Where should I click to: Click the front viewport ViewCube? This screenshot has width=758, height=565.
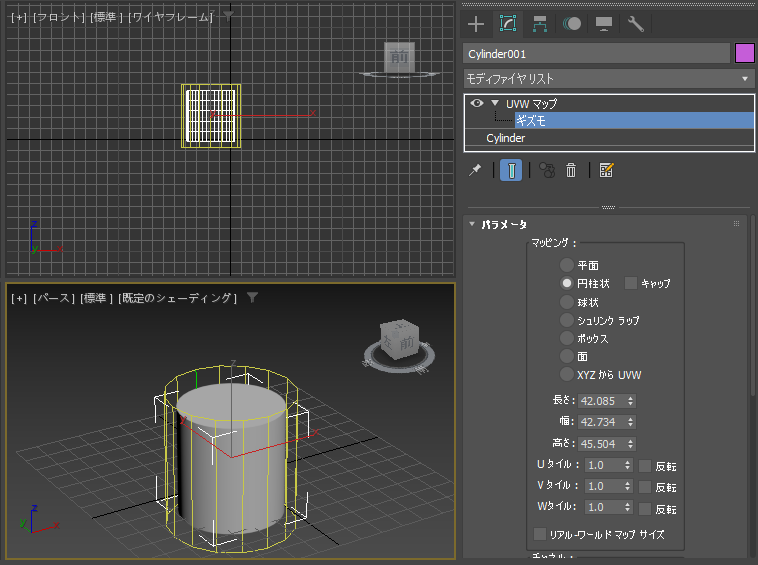[399, 58]
